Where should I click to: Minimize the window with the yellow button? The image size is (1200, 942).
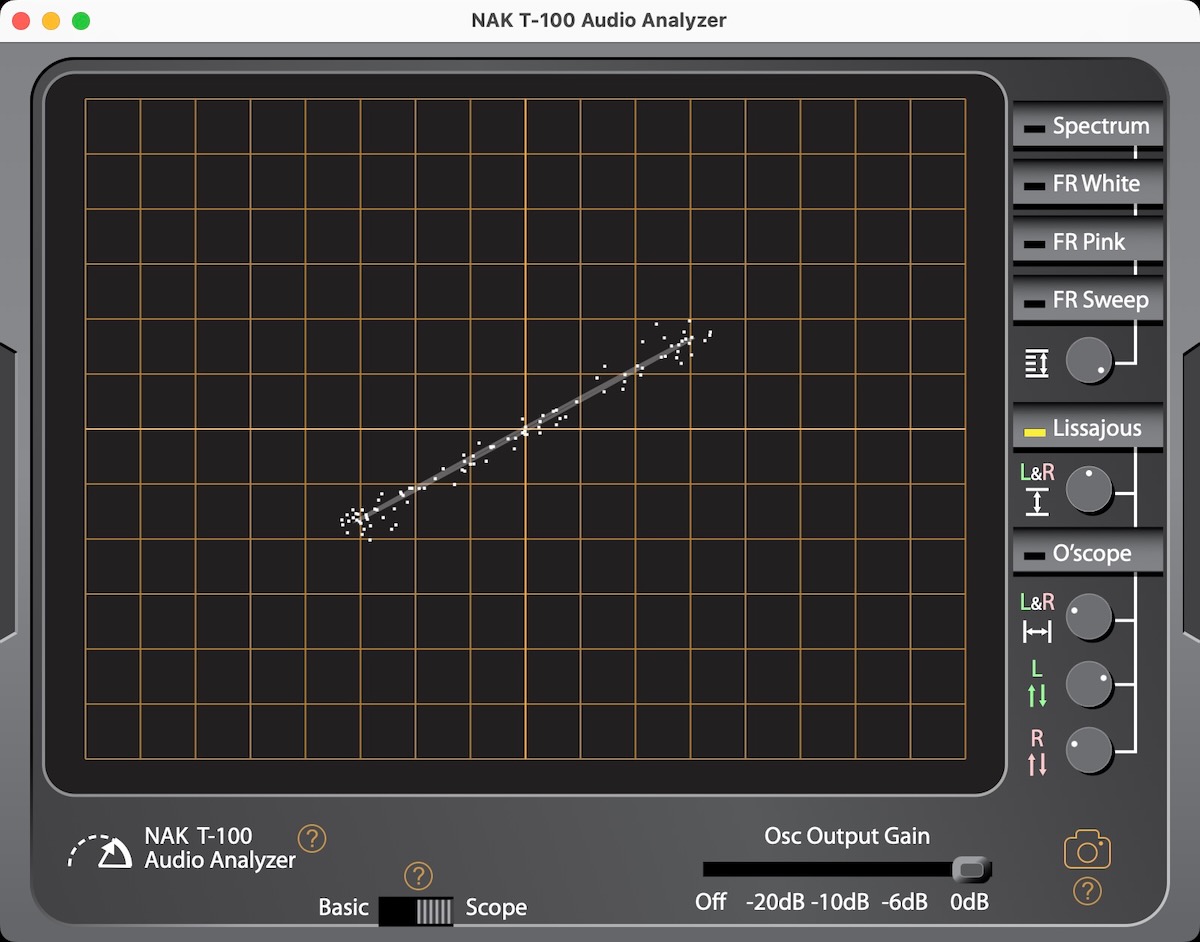coord(51,21)
